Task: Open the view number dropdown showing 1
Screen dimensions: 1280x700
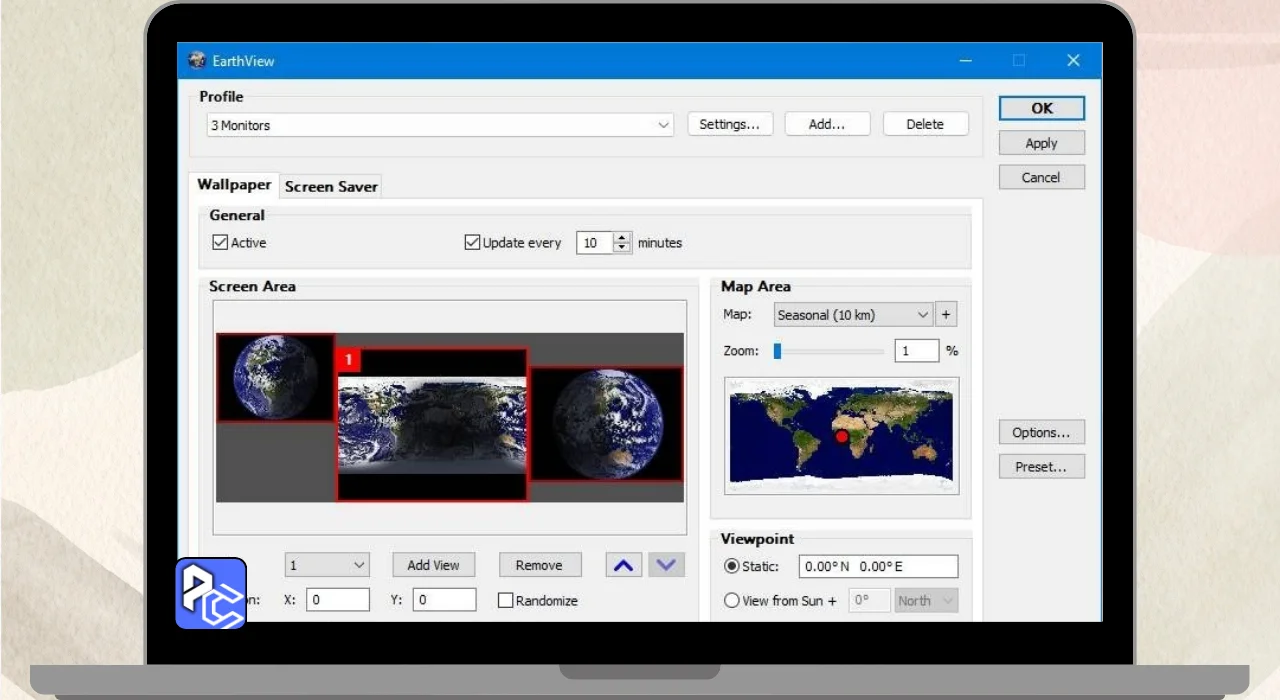Action: 327,566
